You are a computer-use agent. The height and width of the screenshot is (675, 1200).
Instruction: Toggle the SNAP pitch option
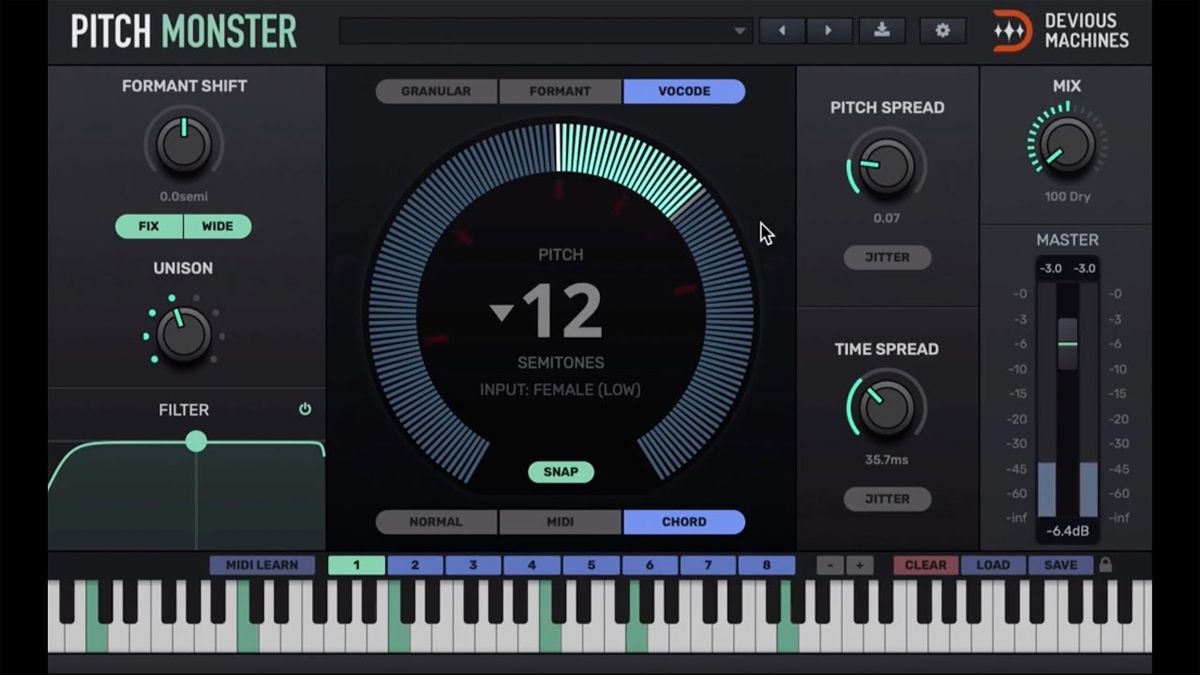[560, 471]
